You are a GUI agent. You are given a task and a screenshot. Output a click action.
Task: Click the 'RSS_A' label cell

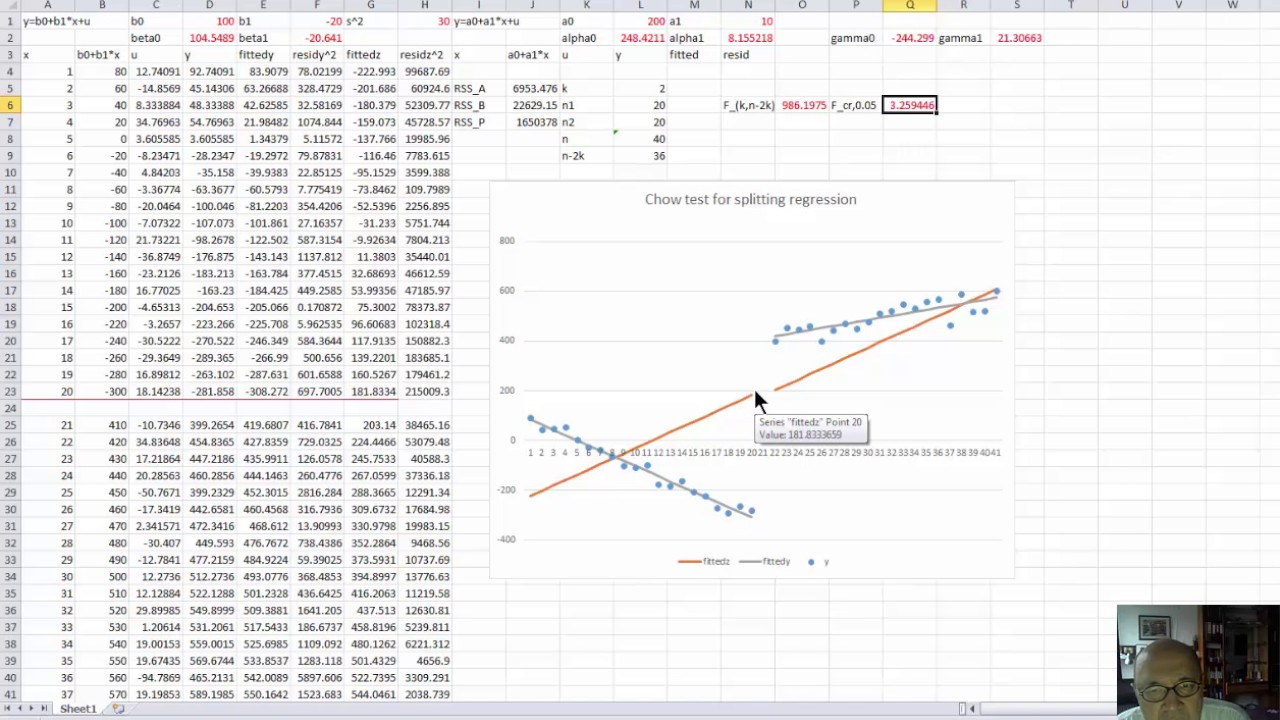[479, 88]
